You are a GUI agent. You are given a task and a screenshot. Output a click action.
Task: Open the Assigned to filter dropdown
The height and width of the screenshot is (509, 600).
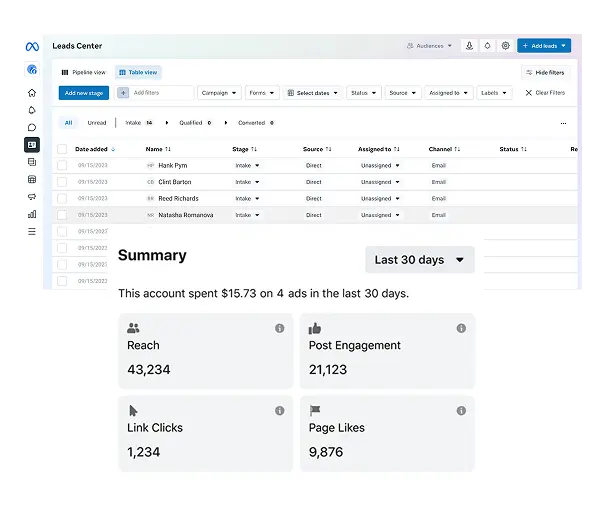coord(449,93)
